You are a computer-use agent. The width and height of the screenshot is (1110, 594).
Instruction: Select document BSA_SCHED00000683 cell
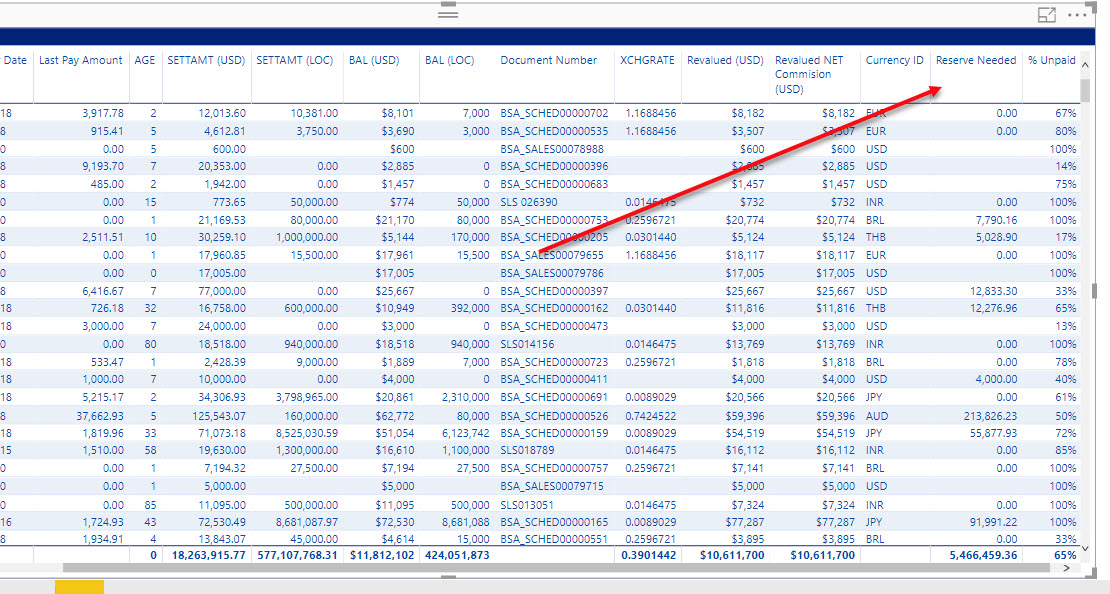[554, 184]
